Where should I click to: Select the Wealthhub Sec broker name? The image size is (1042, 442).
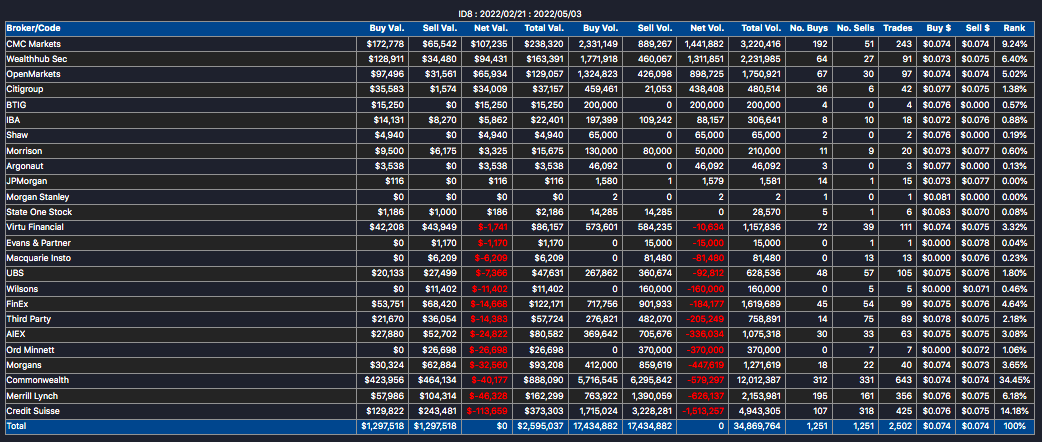[x=37, y=59]
